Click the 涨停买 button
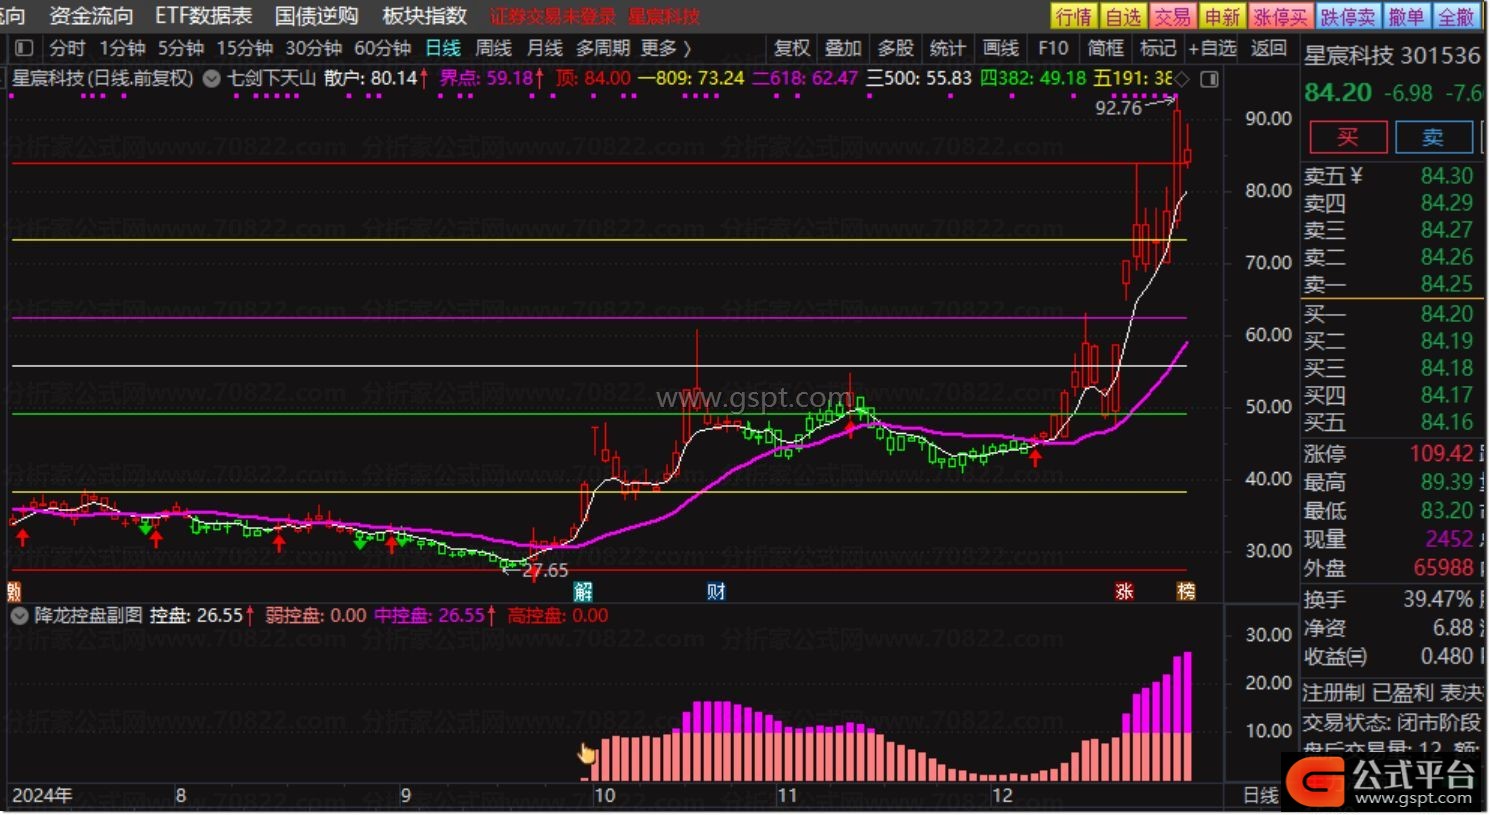 click(x=1281, y=17)
